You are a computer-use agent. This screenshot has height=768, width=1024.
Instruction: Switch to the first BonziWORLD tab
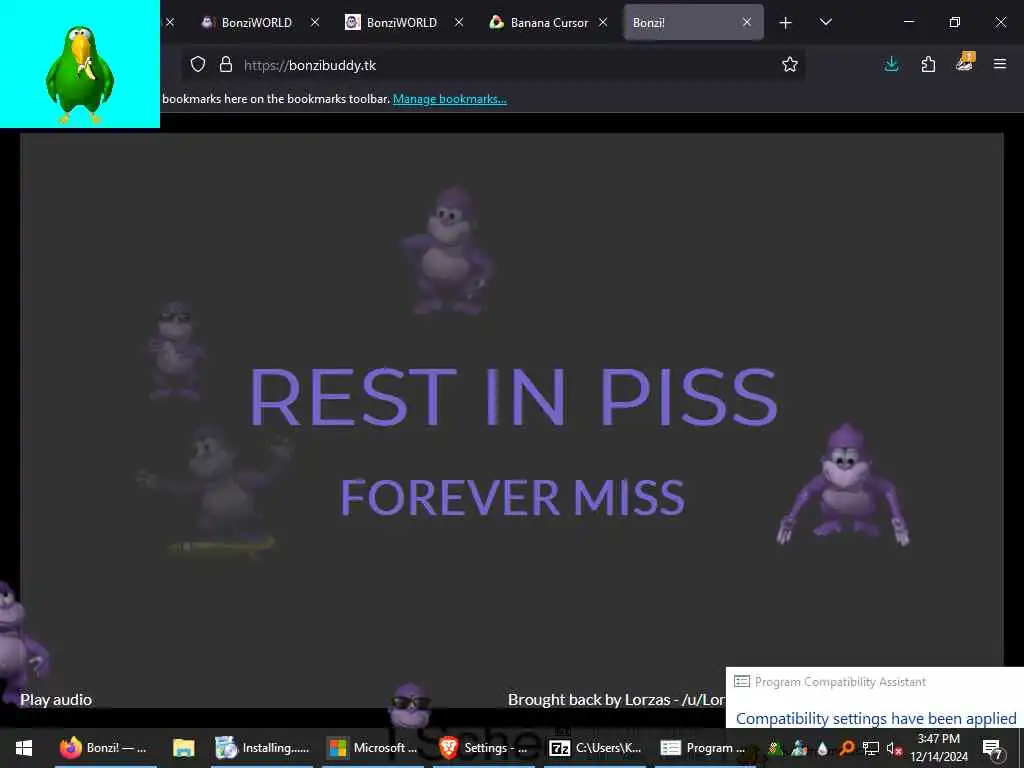247,22
